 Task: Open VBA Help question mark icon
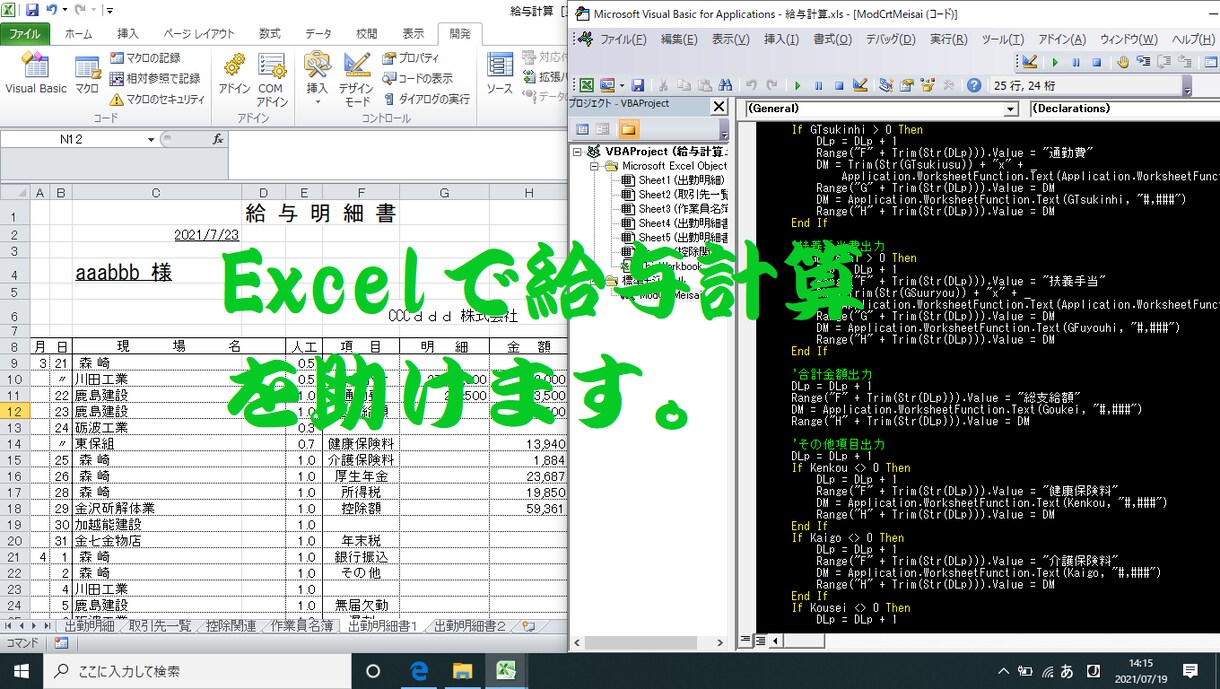pyautogui.click(x=974, y=86)
